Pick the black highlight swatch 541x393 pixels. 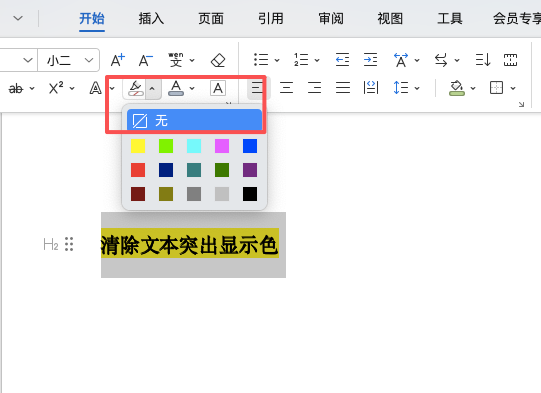point(250,194)
